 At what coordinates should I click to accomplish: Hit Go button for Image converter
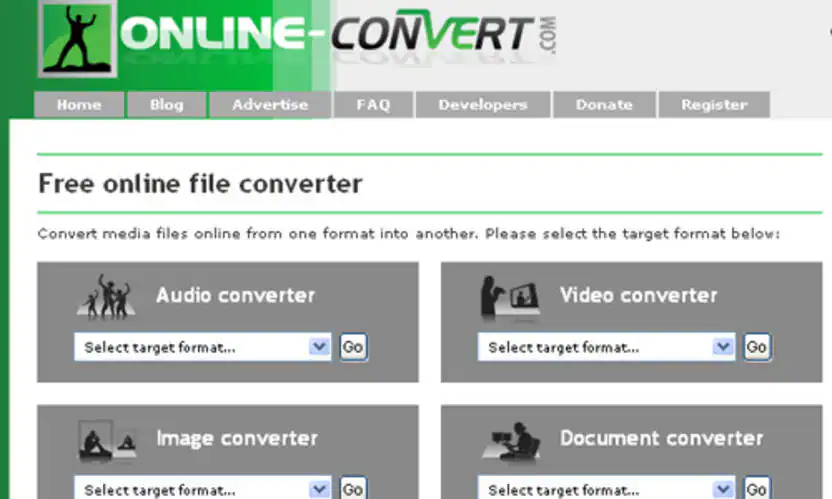[x=353, y=488]
